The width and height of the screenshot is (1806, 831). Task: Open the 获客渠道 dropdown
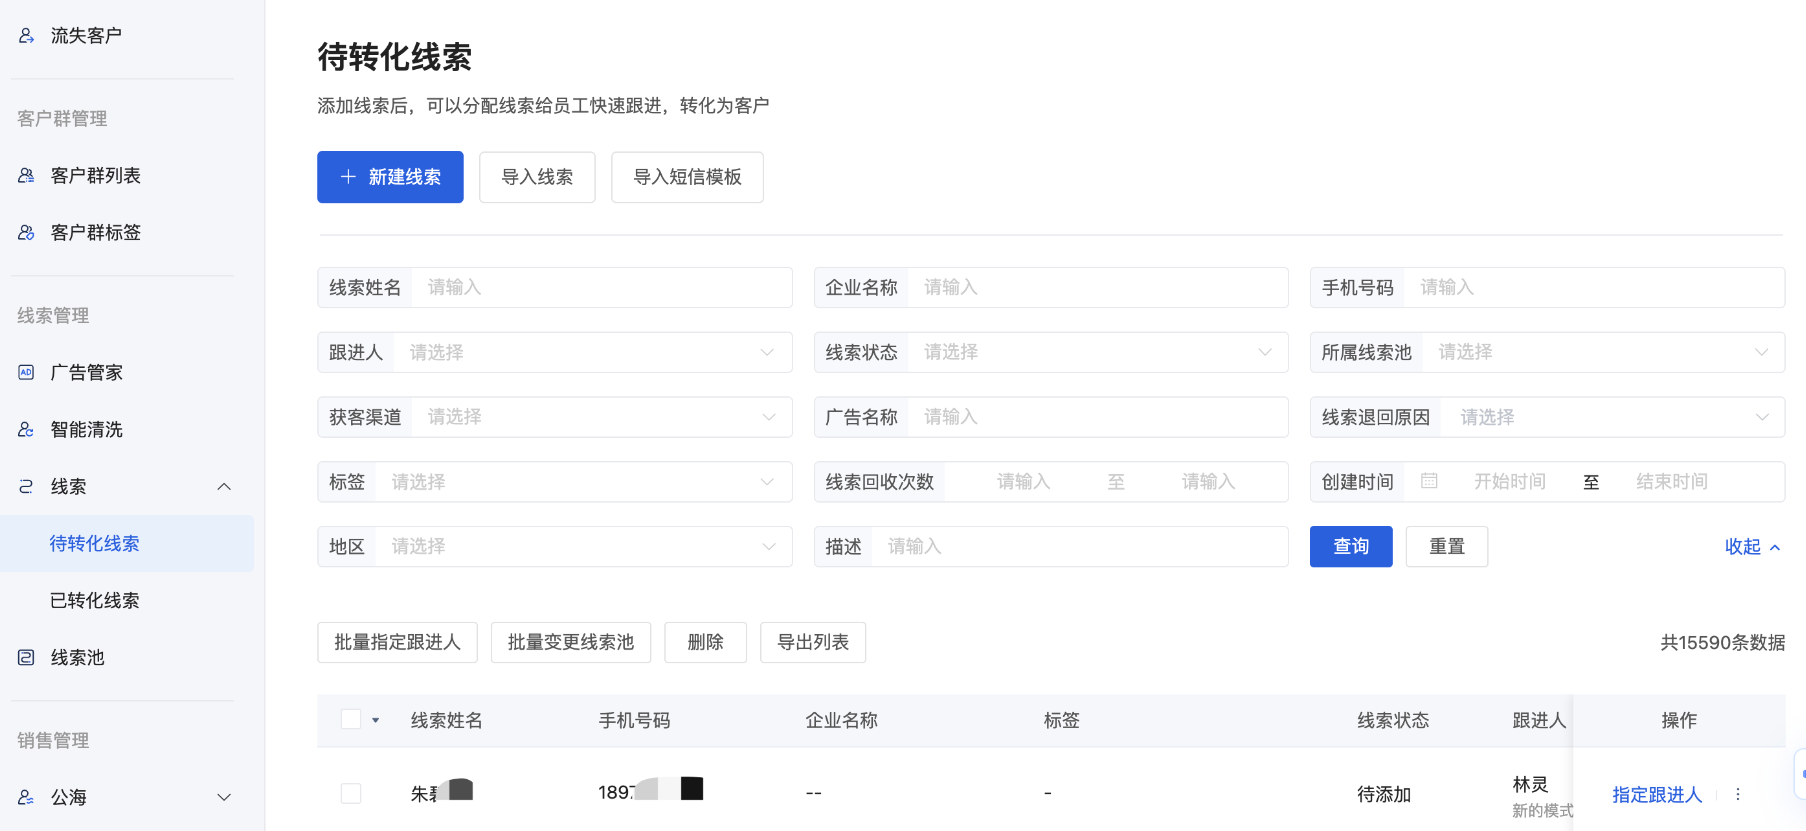click(x=555, y=417)
